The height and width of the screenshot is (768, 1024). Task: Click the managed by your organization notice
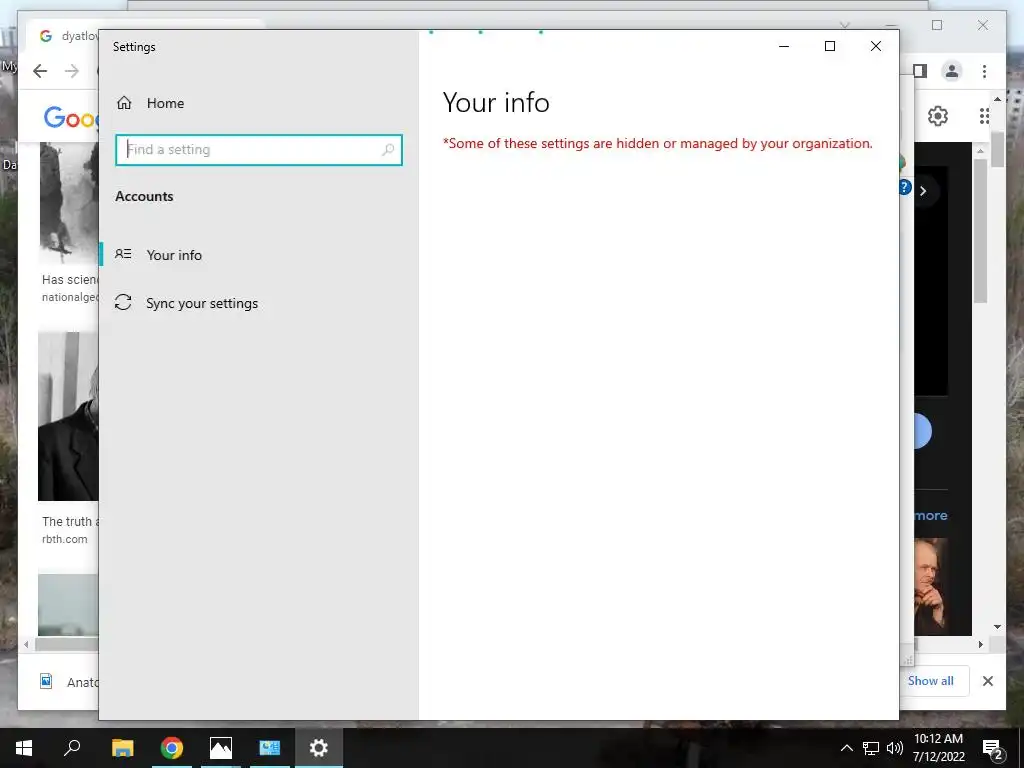[658, 143]
